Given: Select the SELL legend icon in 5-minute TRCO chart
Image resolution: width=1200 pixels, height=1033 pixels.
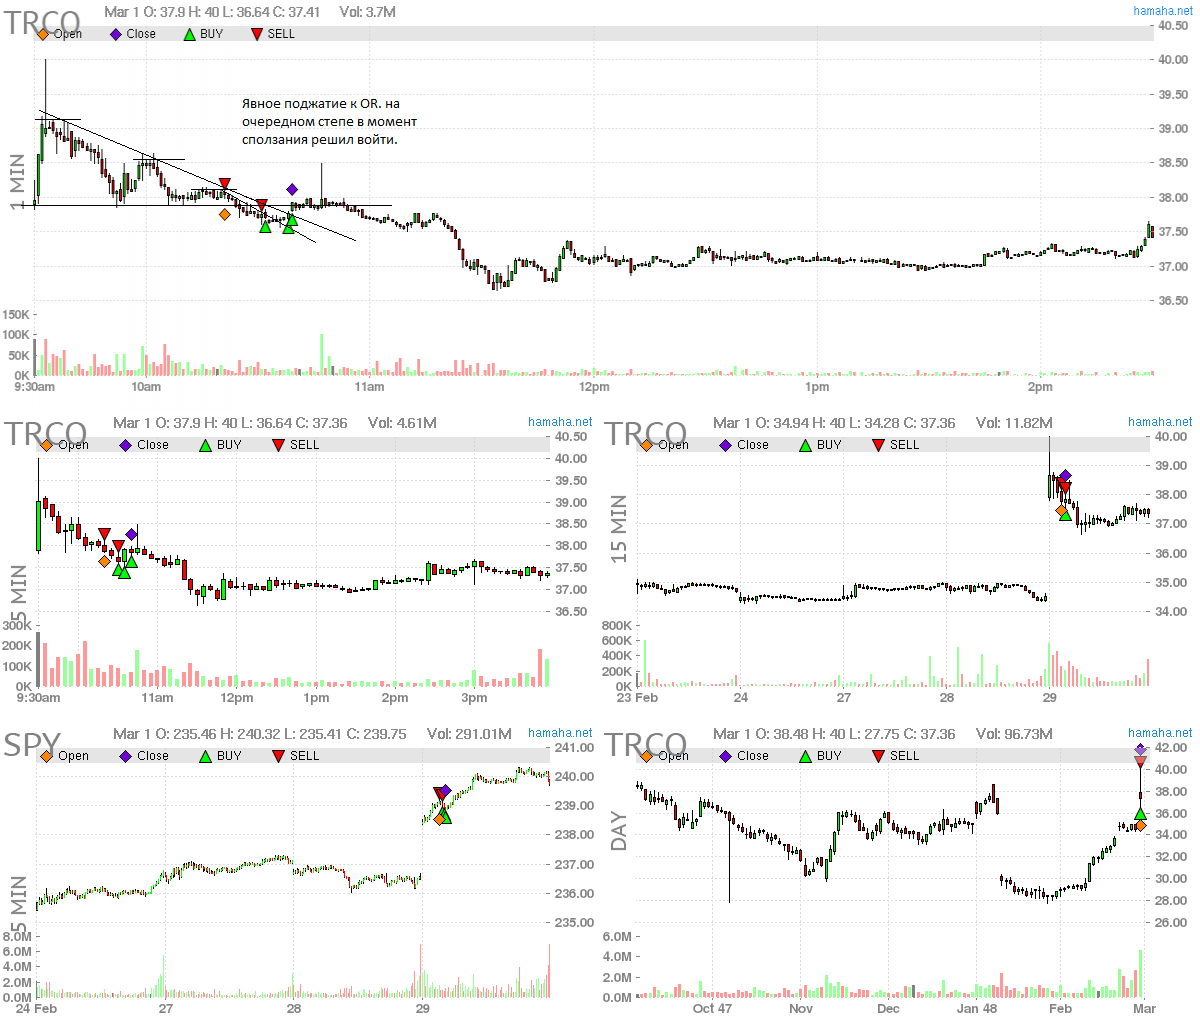Looking at the screenshot, I should (x=279, y=445).
